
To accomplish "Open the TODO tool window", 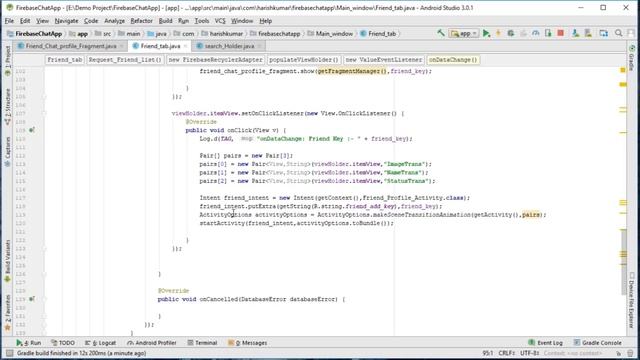I will point(63,343).
